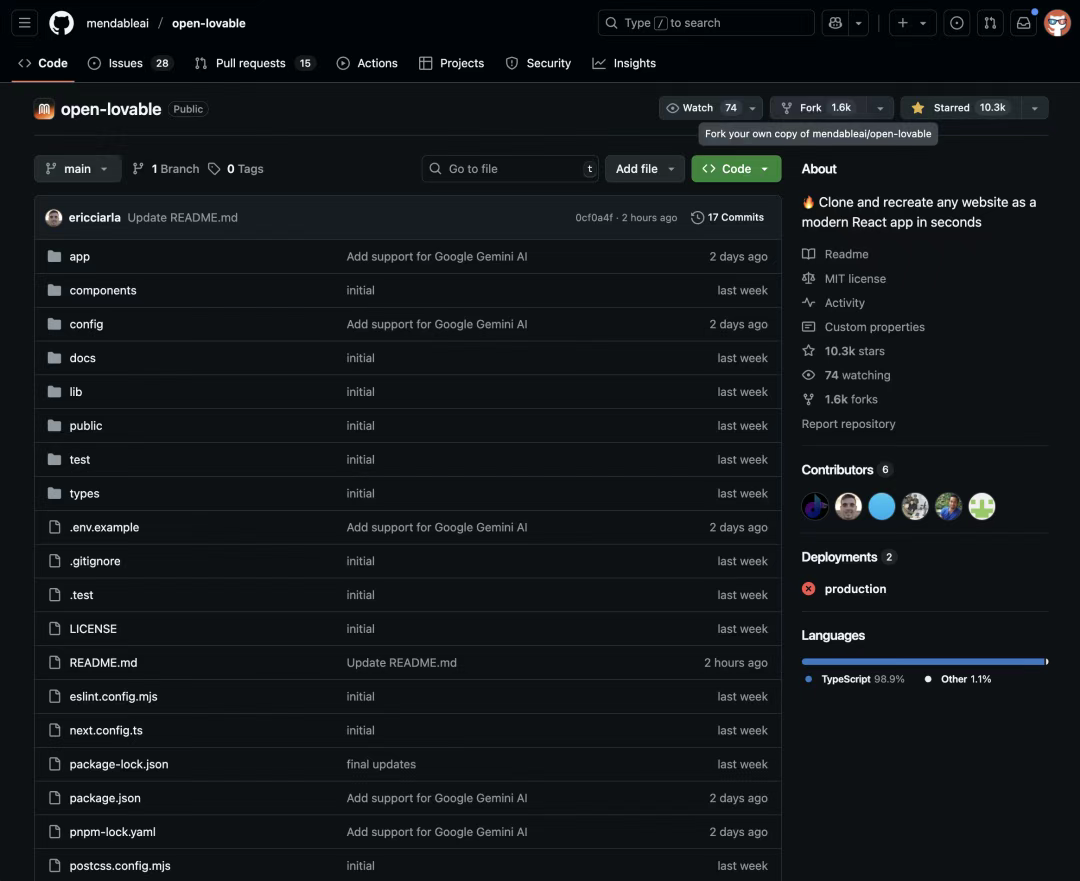Switch to the Actions tab

click(x=367, y=63)
